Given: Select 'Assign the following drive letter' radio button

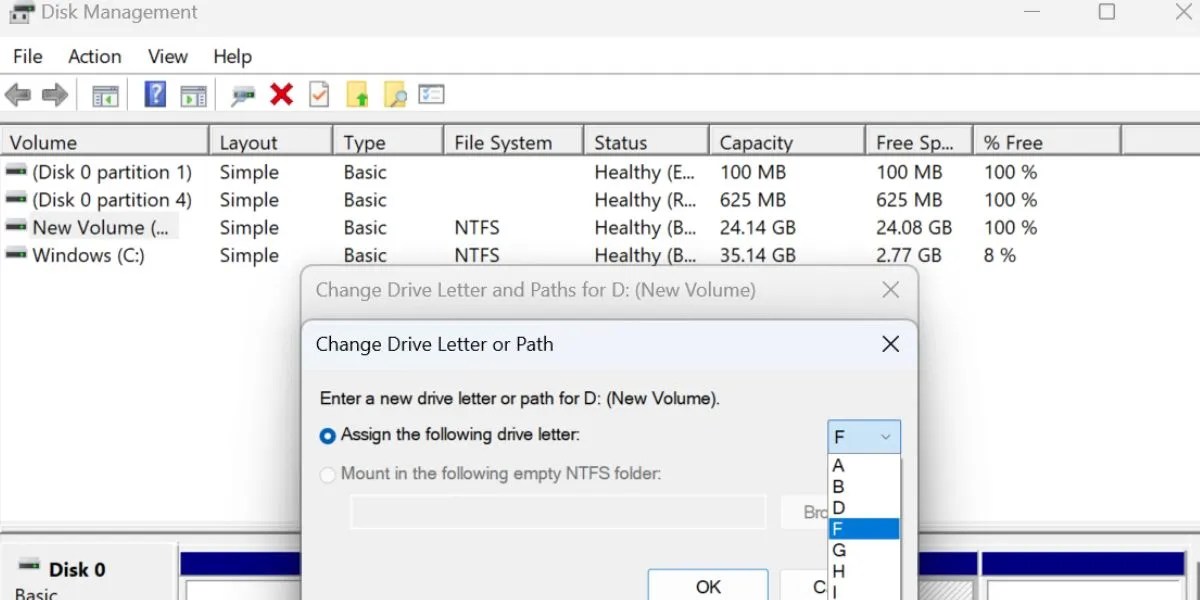Looking at the screenshot, I should click(328, 435).
